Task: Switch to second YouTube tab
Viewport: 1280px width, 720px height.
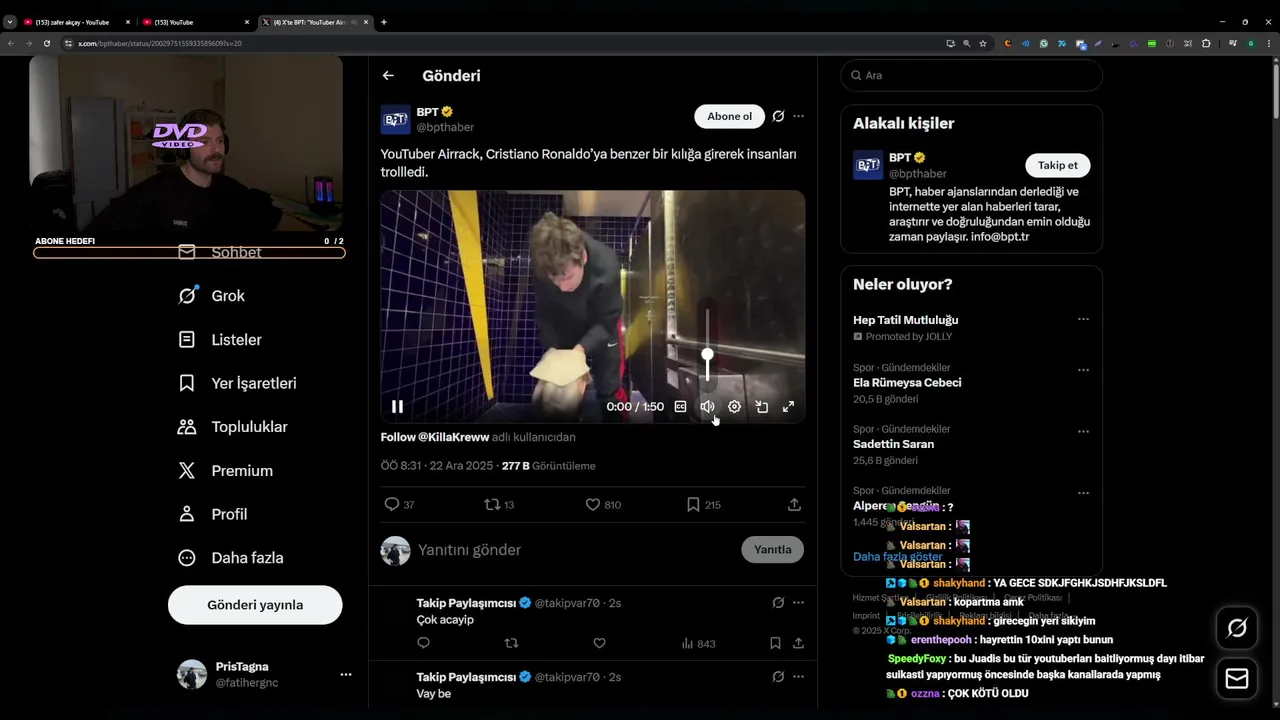Action: [195, 22]
